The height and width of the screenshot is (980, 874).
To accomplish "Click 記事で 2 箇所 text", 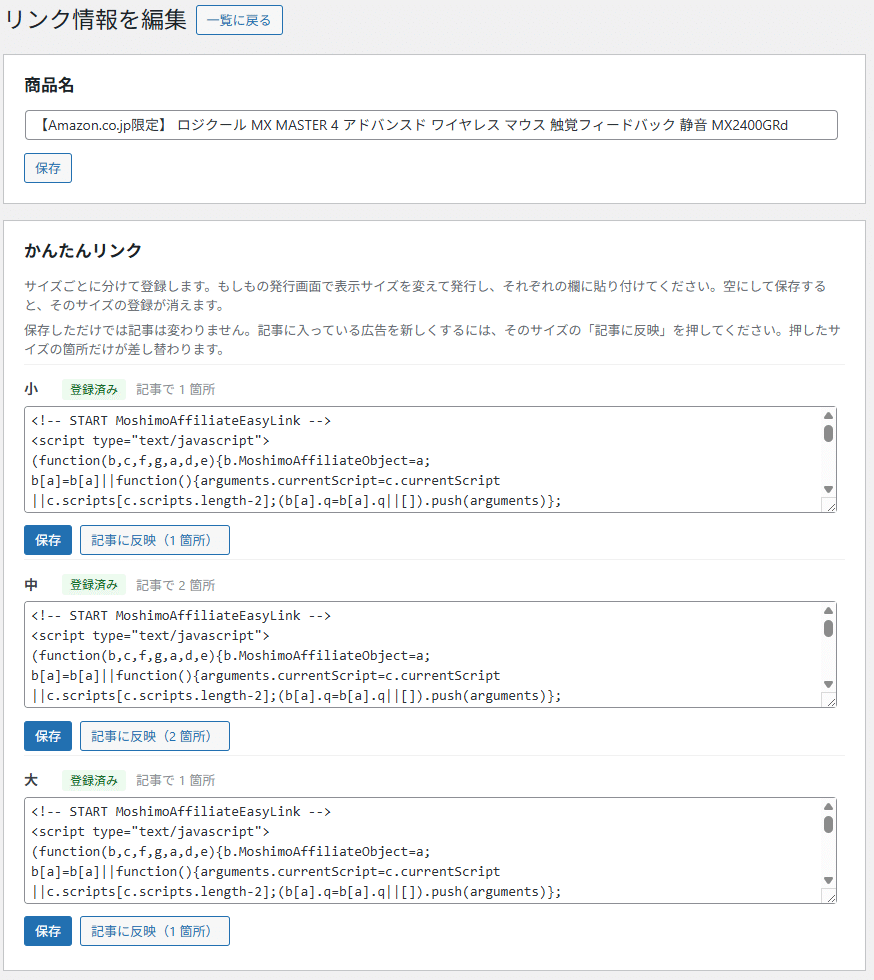I will pos(176,585).
